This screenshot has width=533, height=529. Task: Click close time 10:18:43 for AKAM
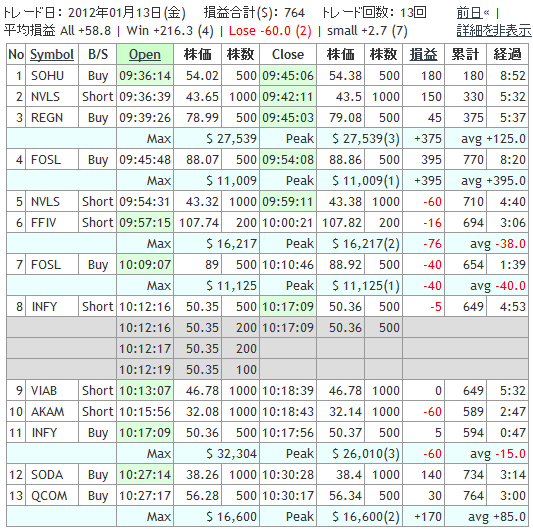coord(288,412)
